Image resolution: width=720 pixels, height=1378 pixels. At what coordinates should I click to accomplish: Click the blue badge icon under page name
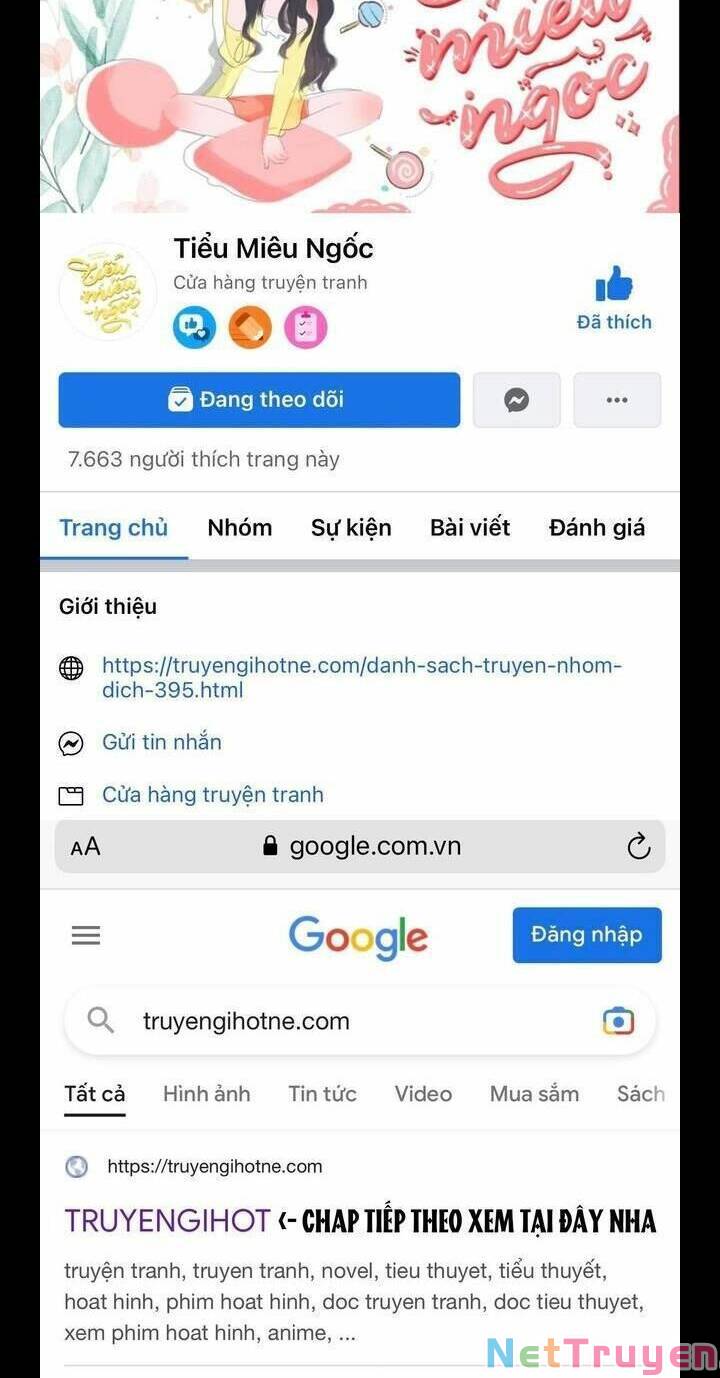194,327
